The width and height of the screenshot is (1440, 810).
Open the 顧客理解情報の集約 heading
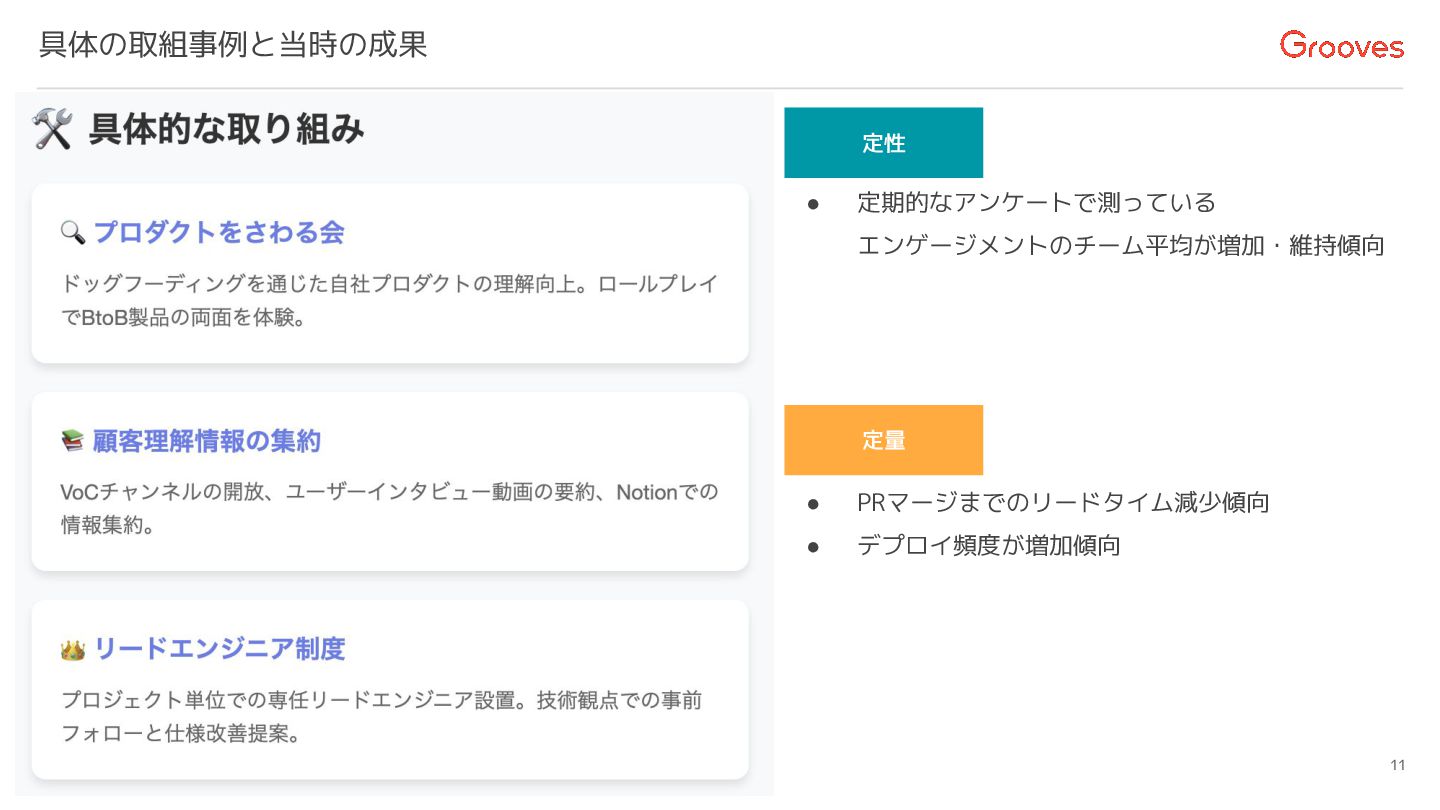(x=207, y=441)
